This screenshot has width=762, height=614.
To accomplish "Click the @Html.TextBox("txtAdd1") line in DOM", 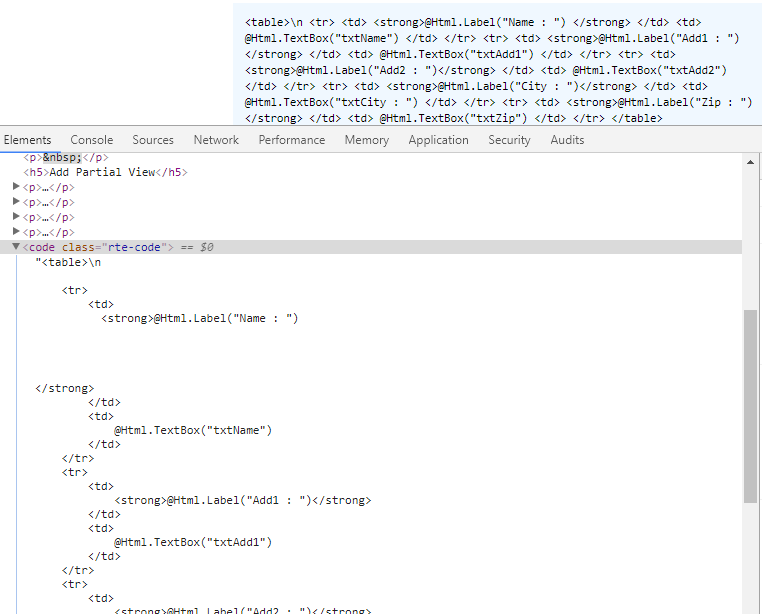I will point(193,542).
